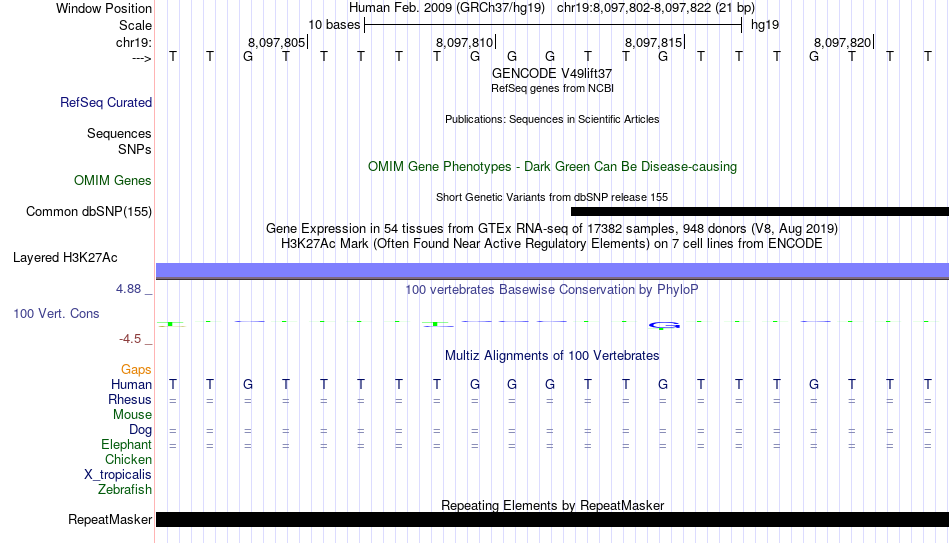950x543 pixels.
Task: Click the Rhesus species label
Action: coord(130,399)
